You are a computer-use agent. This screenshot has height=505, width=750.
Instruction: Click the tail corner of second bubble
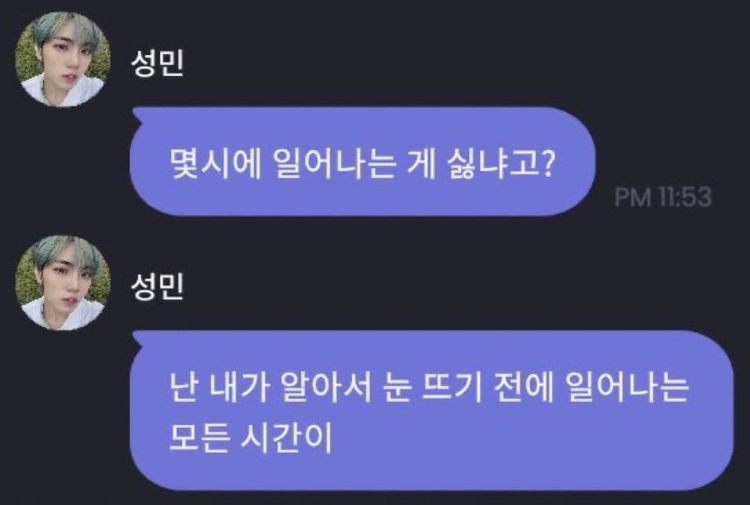coord(137,336)
